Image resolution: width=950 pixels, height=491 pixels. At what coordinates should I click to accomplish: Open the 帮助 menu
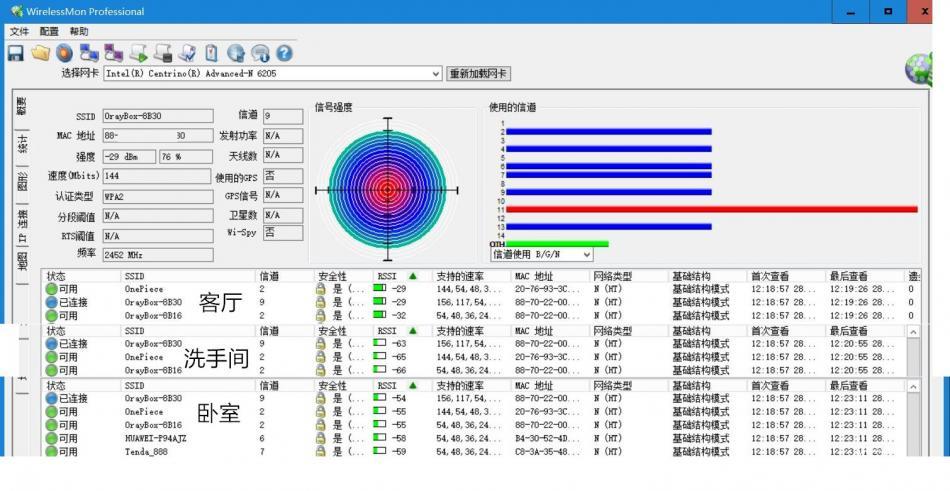(79, 32)
